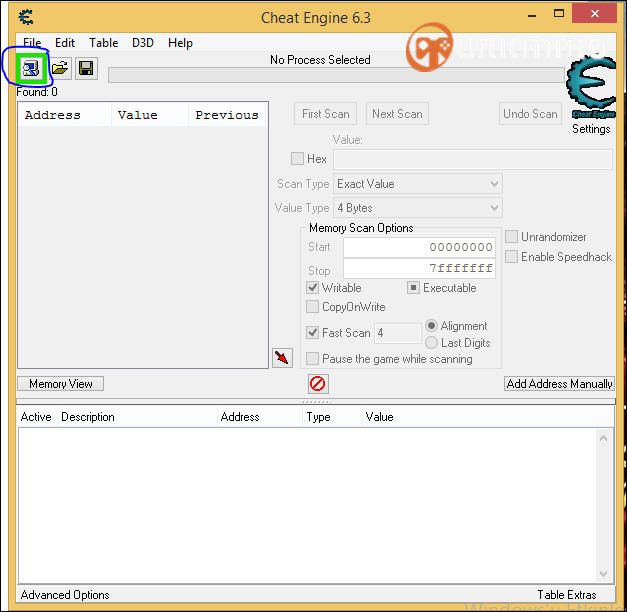This screenshot has height=612, width=627.
Task: Open Memory View
Action: 61,384
